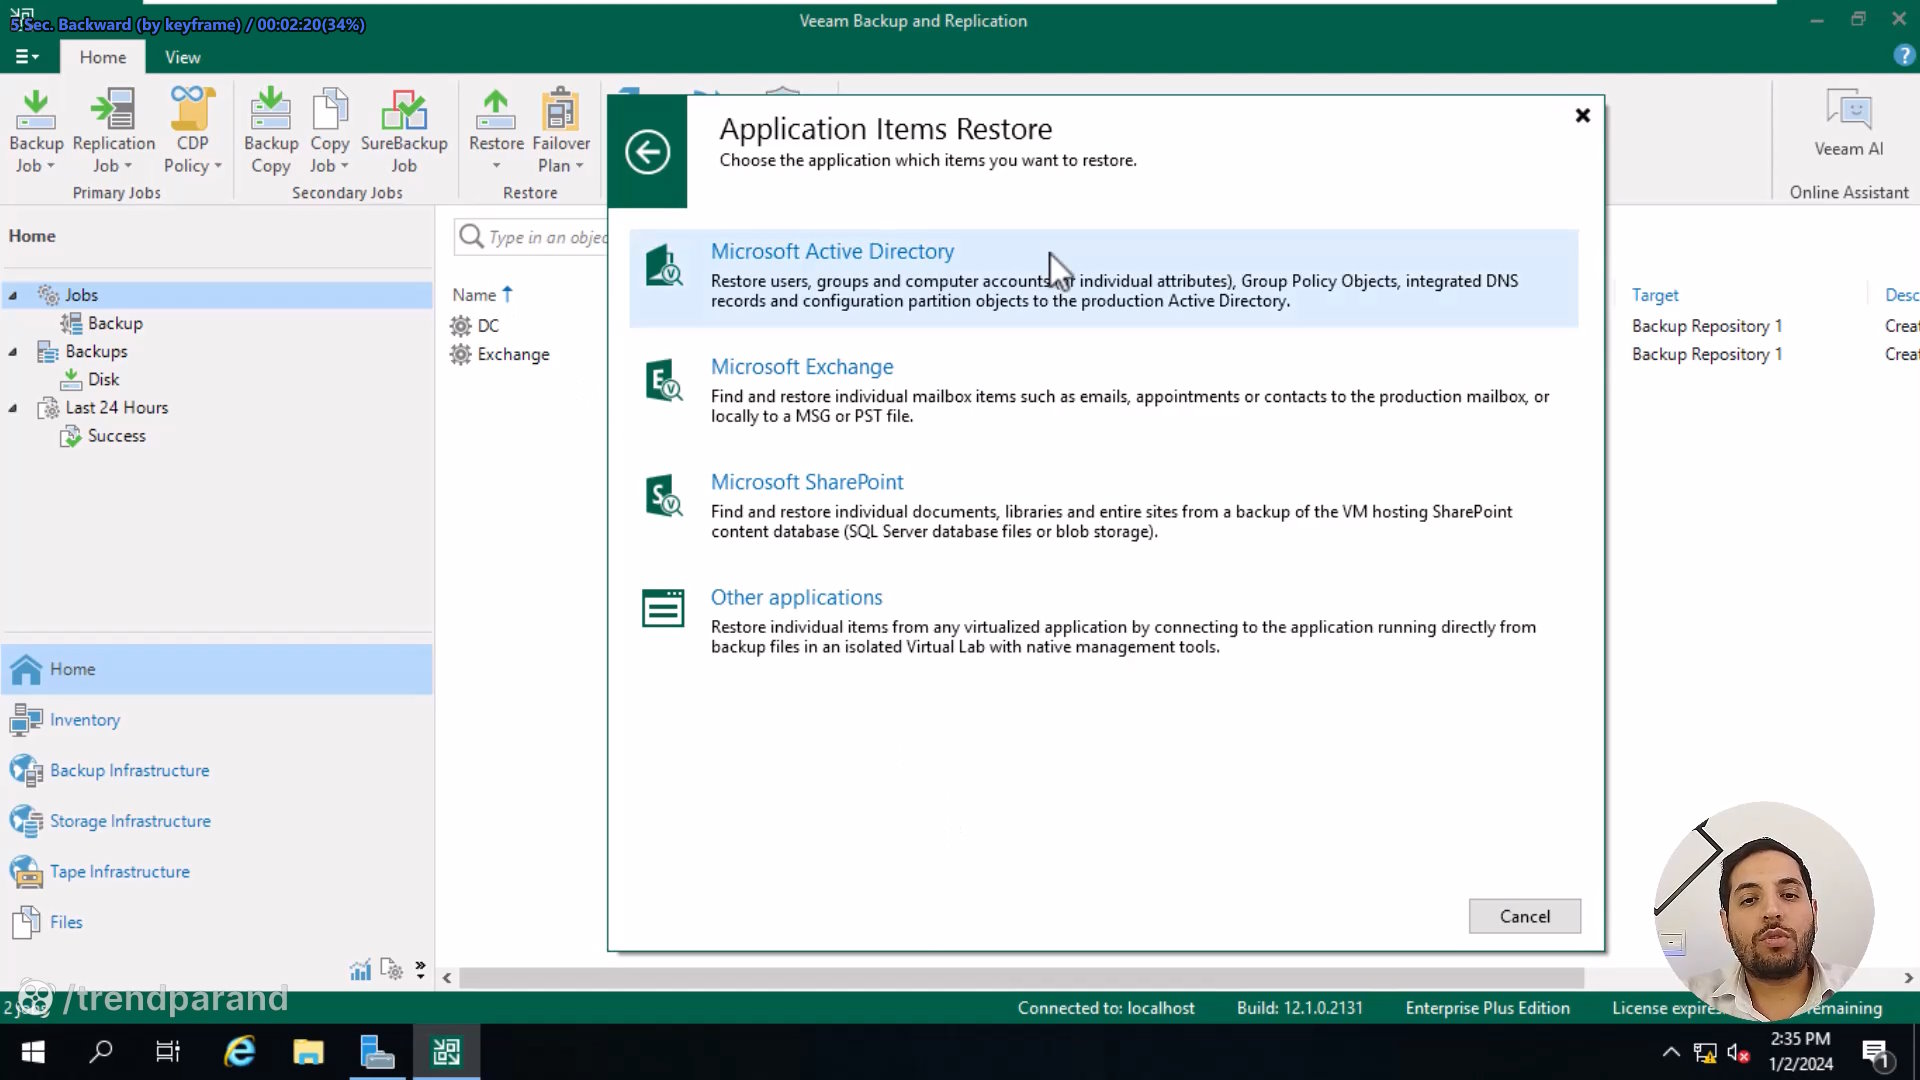Viewport: 1920px width, 1080px height.
Task: Close the Application Items Restore dialog
Action: (x=1582, y=116)
